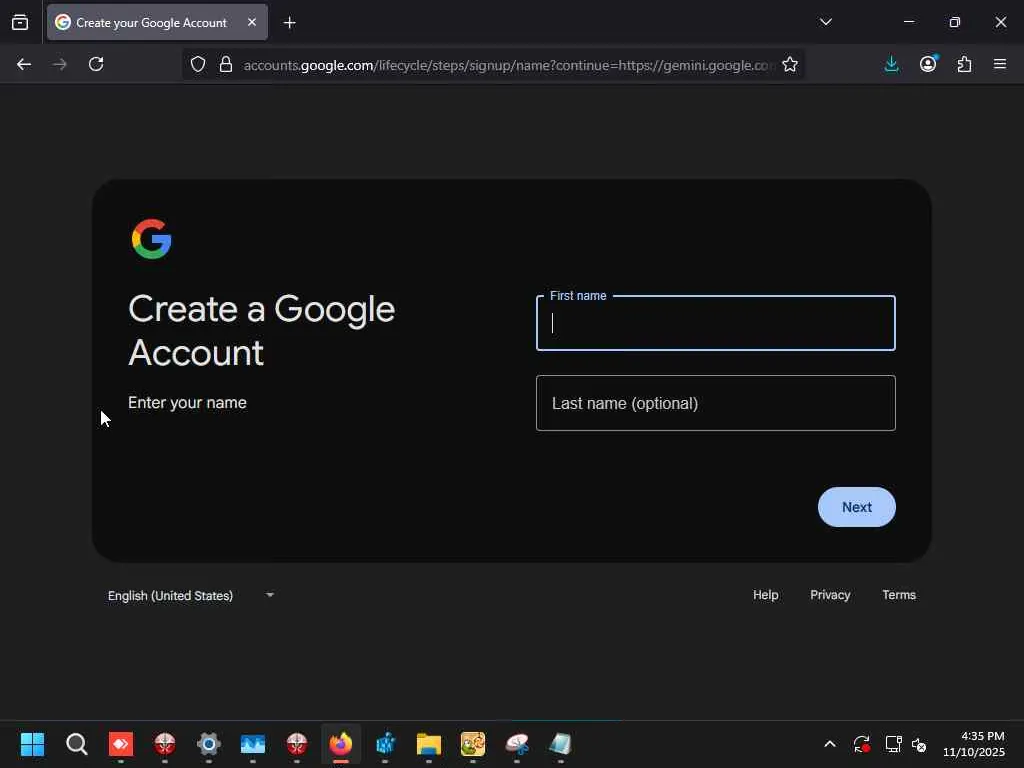This screenshot has width=1024, height=768.
Task: Open the blue figures taskbar app
Action: pyautogui.click(x=385, y=744)
